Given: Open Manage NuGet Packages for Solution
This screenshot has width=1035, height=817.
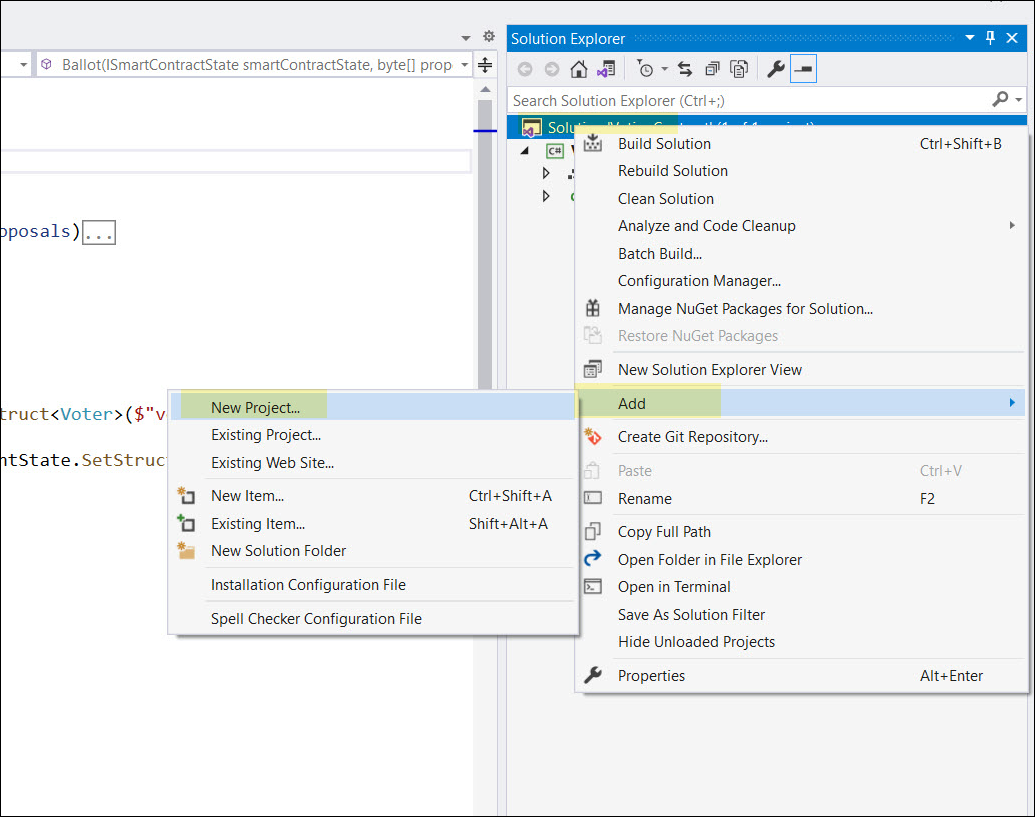Looking at the screenshot, I should [x=801, y=309].
